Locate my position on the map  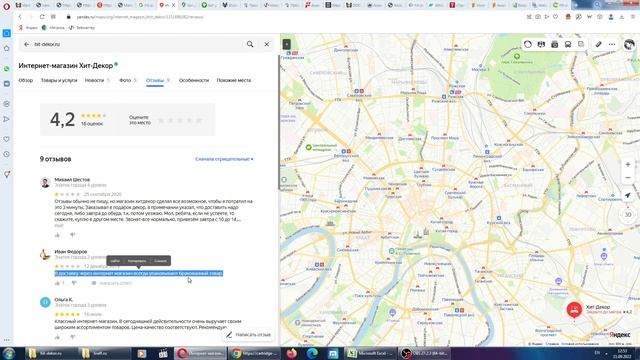click(x=628, y=196)
